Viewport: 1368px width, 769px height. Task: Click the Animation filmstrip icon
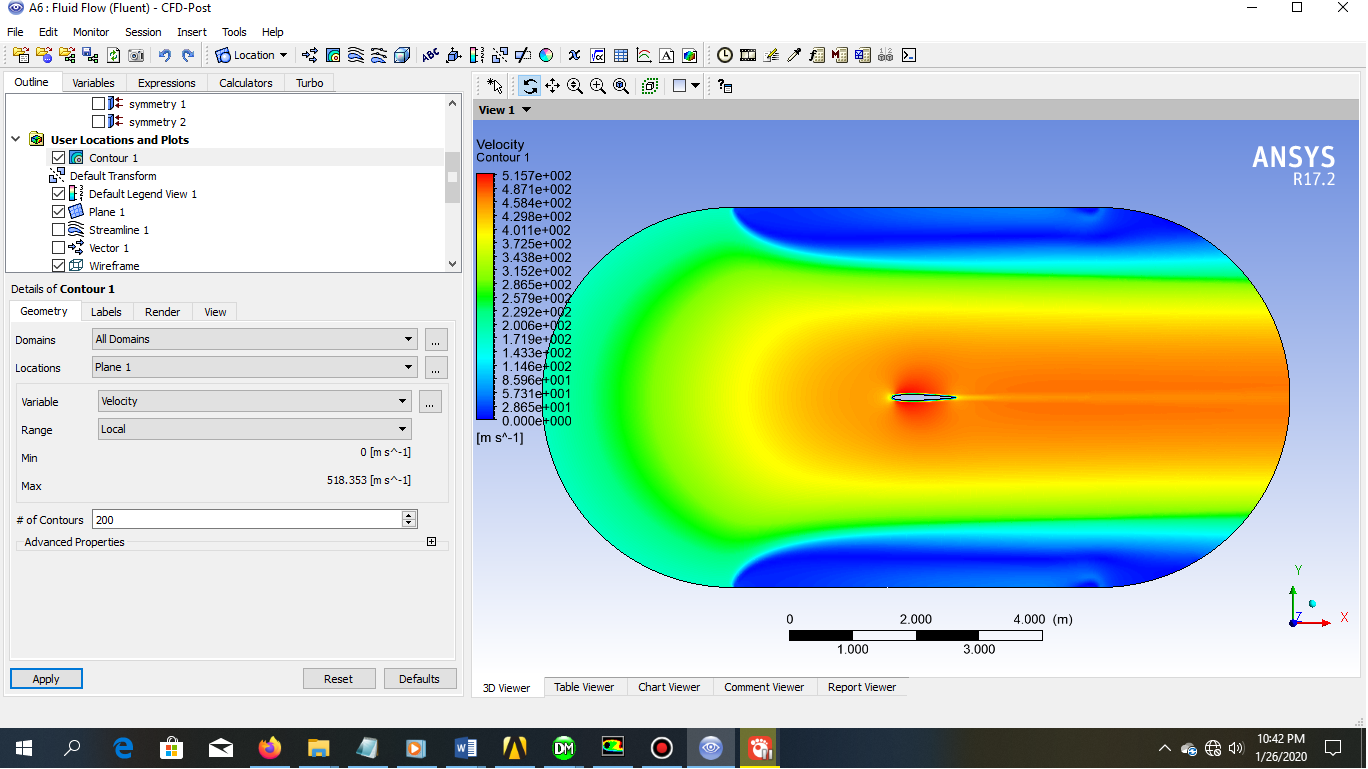[747, 56]
